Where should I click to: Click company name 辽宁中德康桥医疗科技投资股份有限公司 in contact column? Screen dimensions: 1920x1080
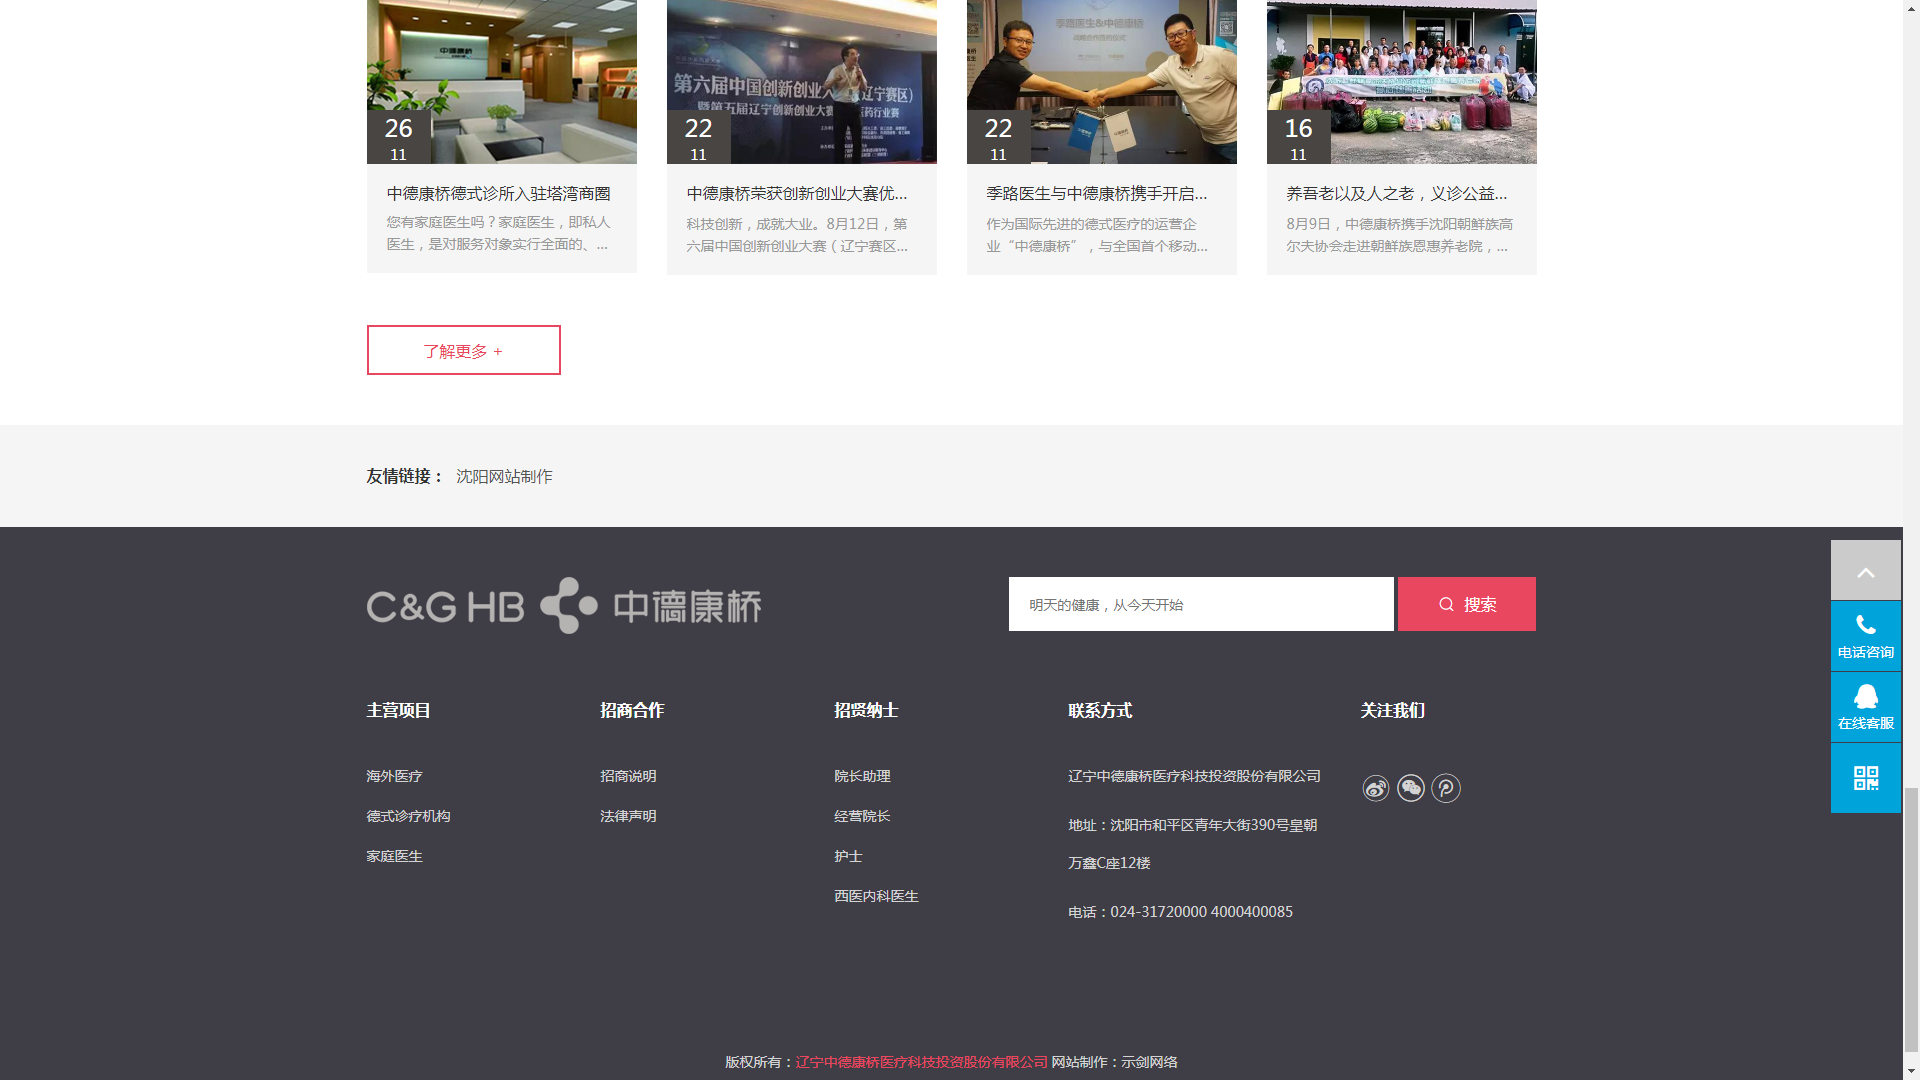pos(1195,777)
